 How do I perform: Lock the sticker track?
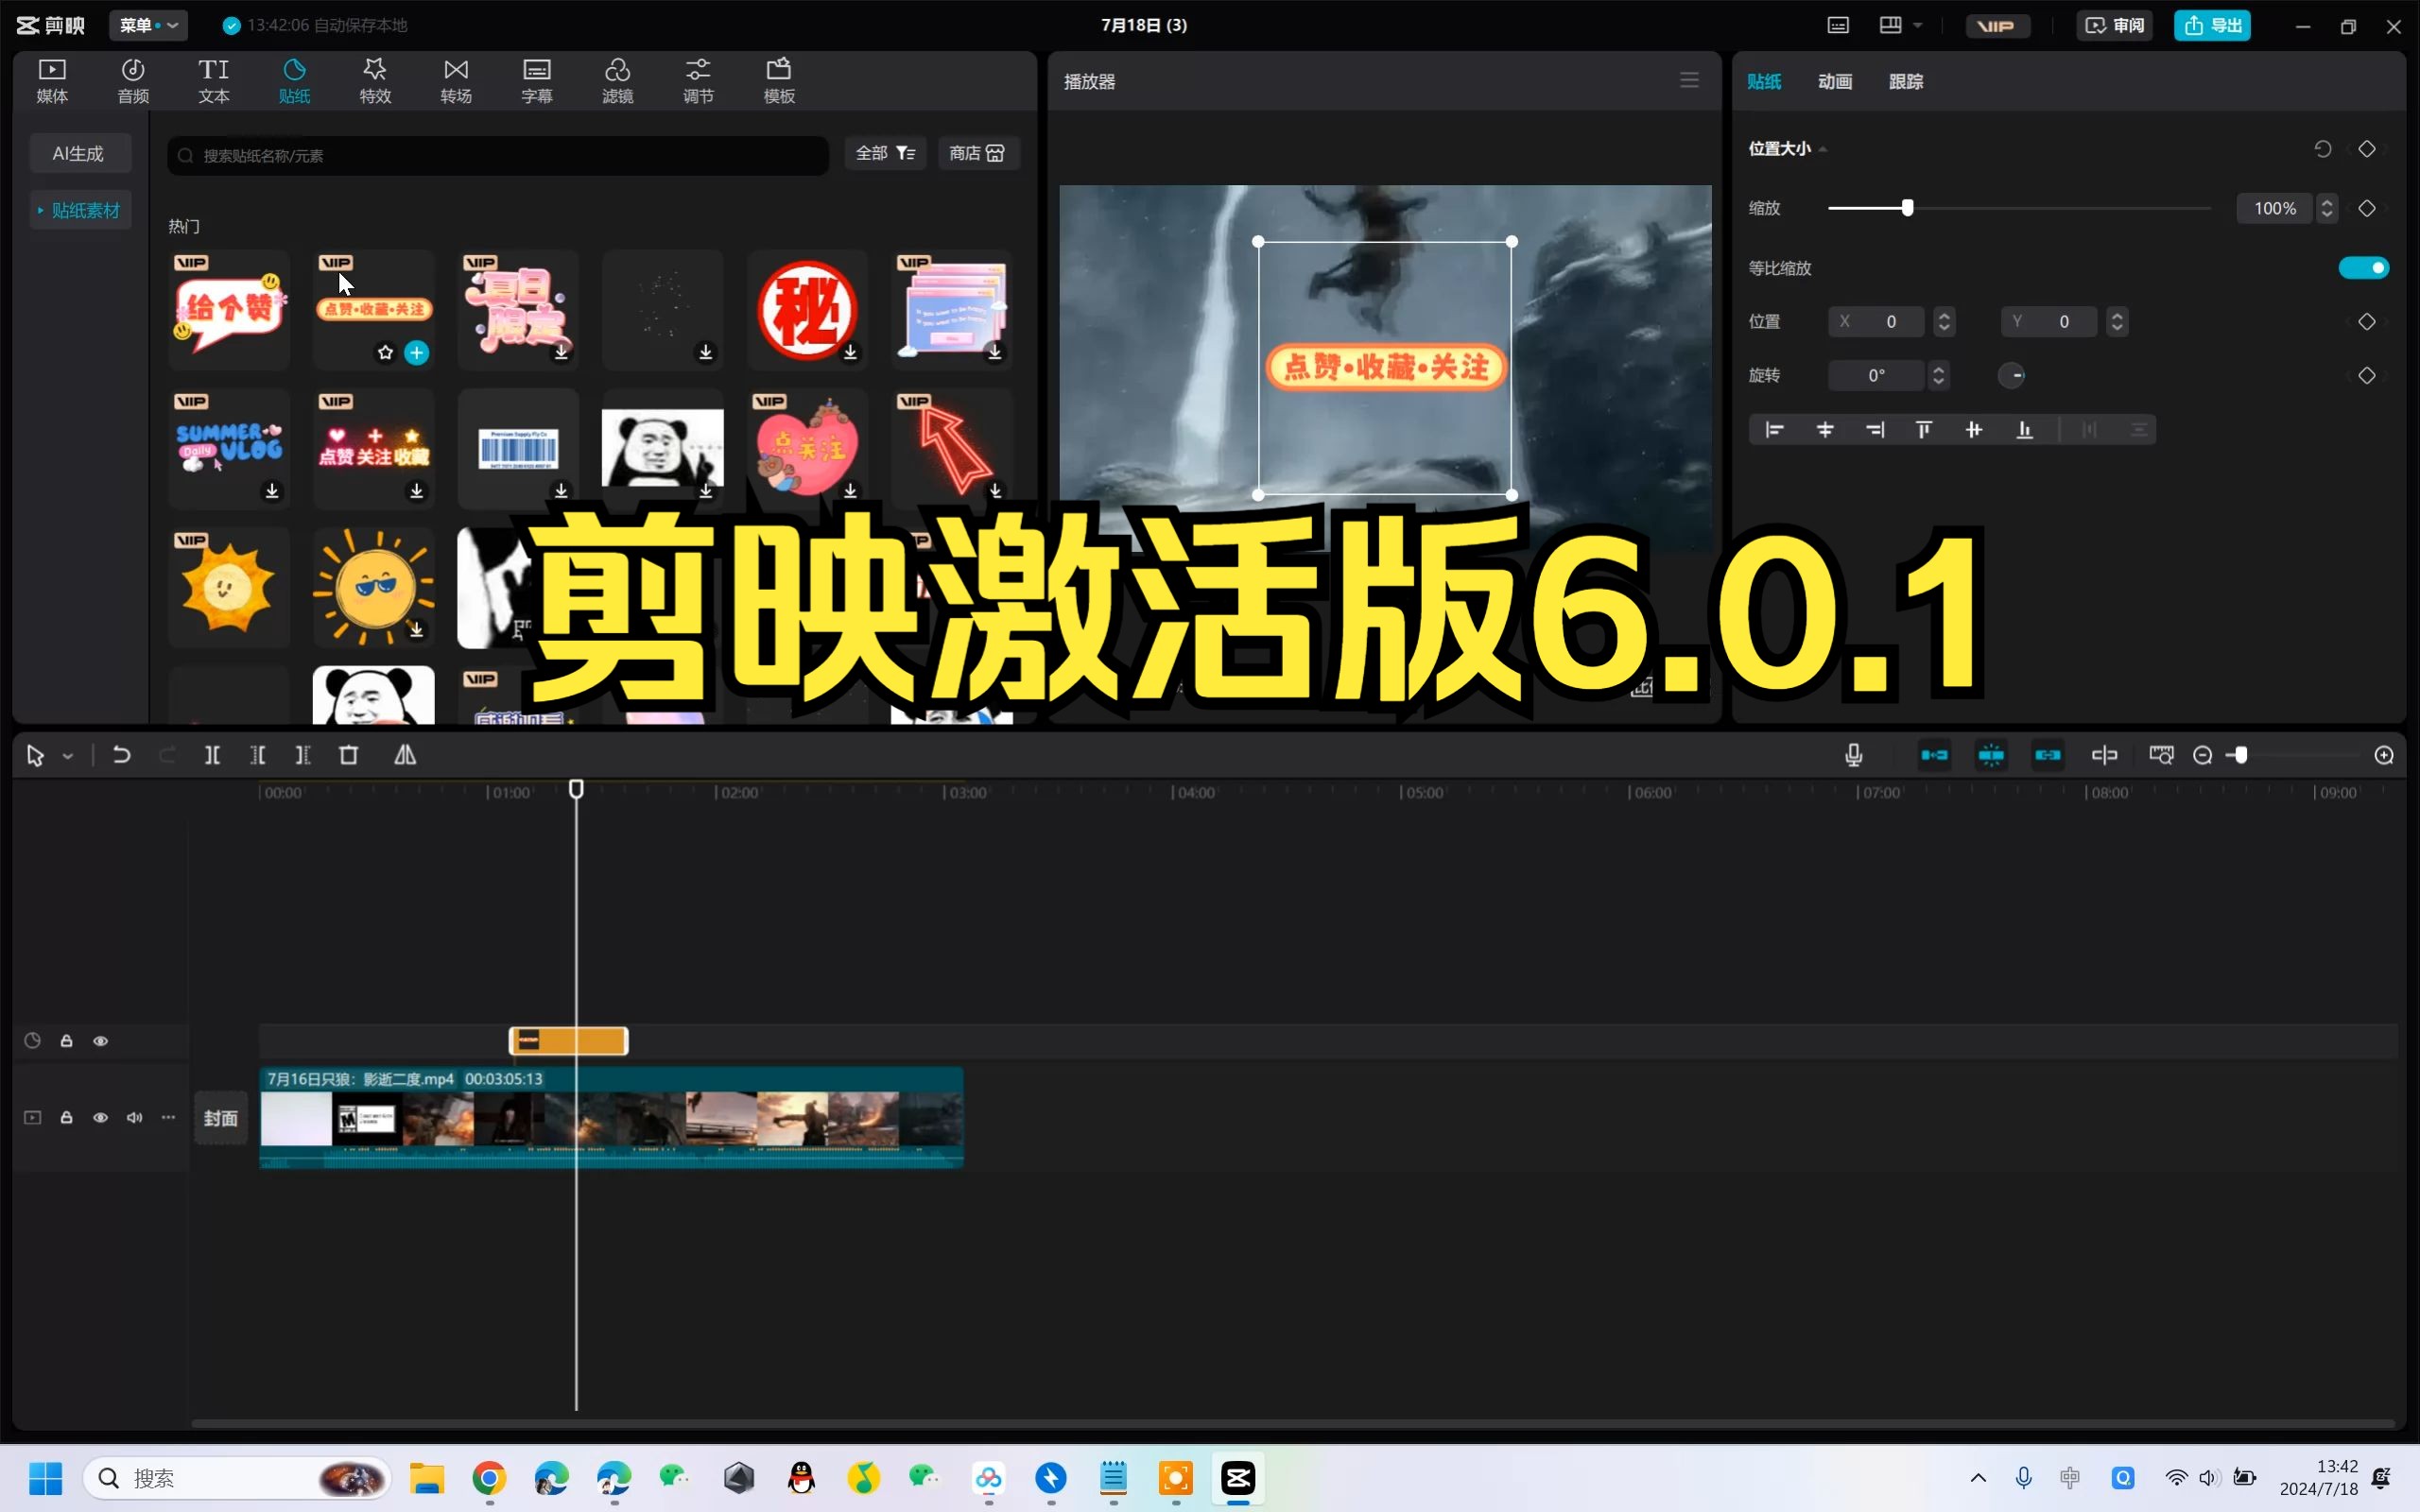coord(66,1041)
